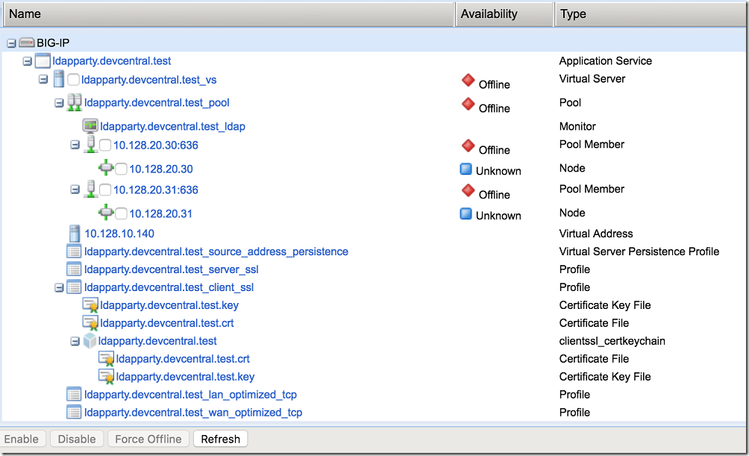Select the checkbox for node 10.128.20.31
Viewport: 749px width, 456px height.
pyautogui.click(x=121, y=213)
